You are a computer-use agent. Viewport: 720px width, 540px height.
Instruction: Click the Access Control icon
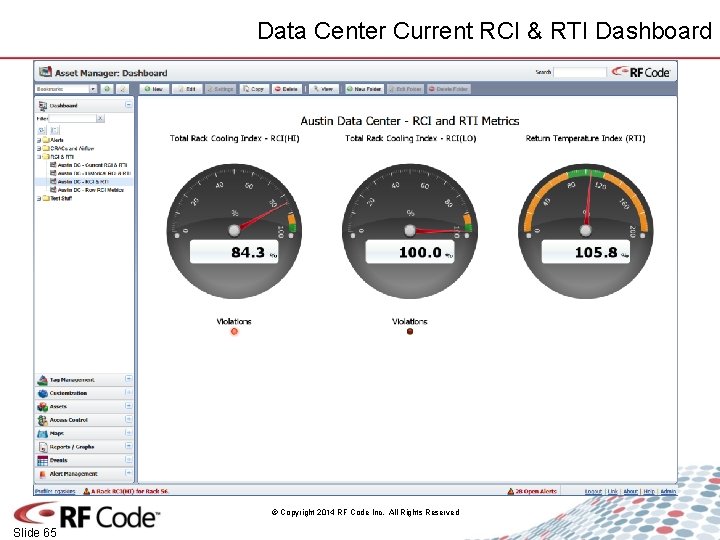coord(43,420)
